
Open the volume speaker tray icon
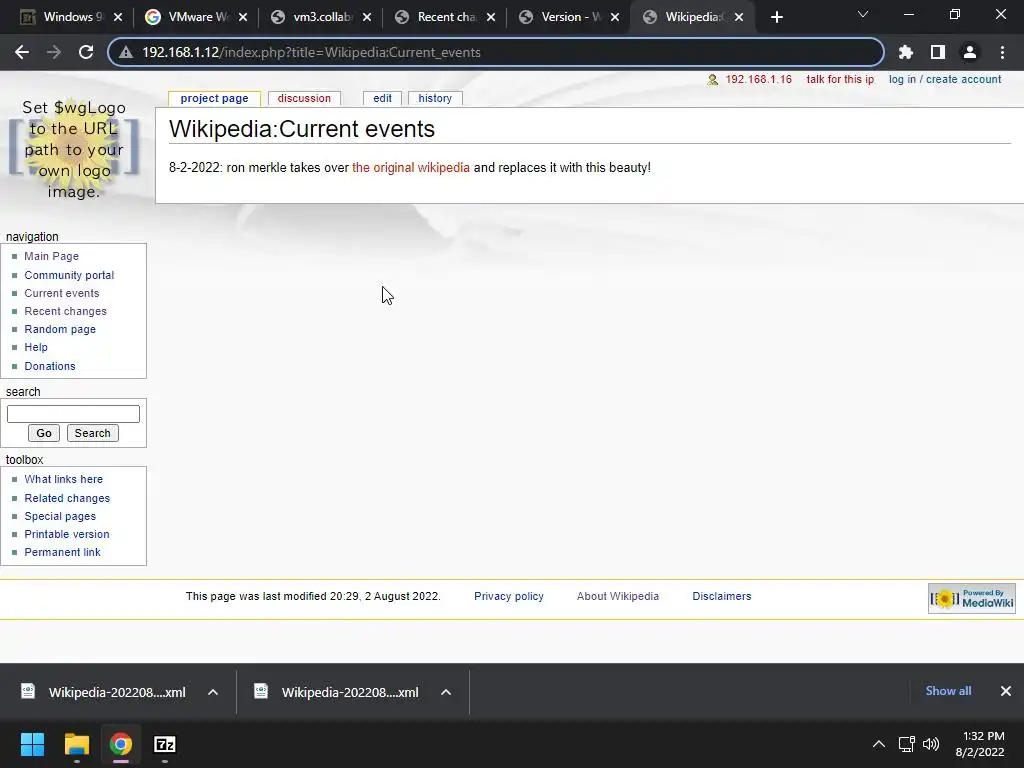(931, 744)
